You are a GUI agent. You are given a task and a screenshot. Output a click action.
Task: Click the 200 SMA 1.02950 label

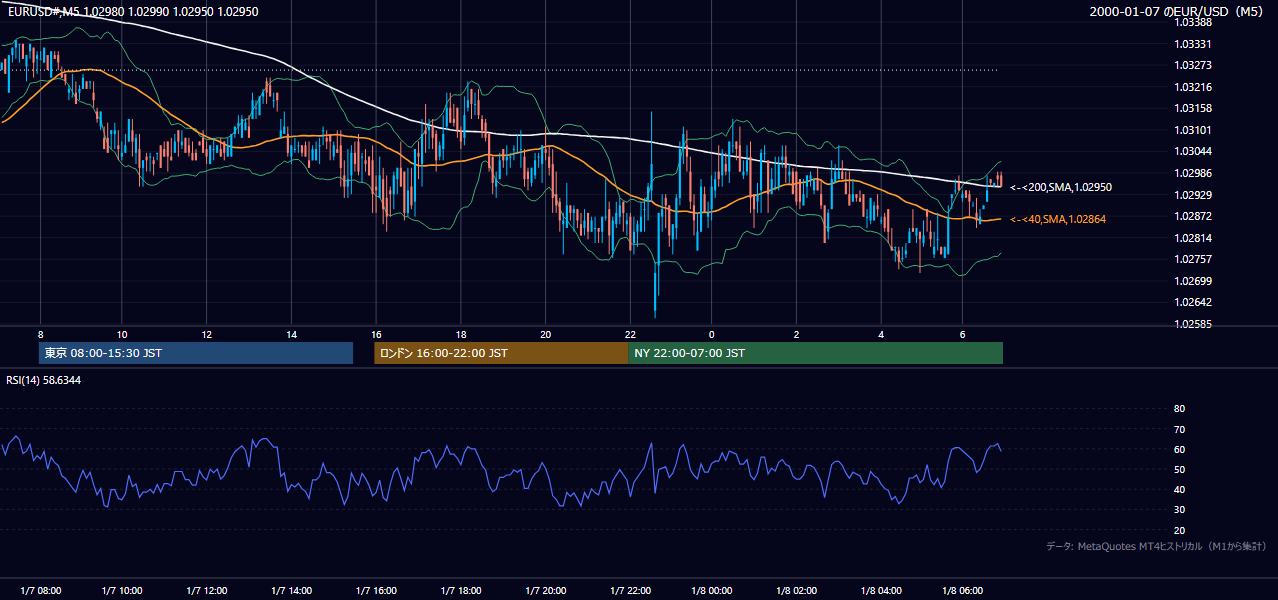tap(1061, 187)
